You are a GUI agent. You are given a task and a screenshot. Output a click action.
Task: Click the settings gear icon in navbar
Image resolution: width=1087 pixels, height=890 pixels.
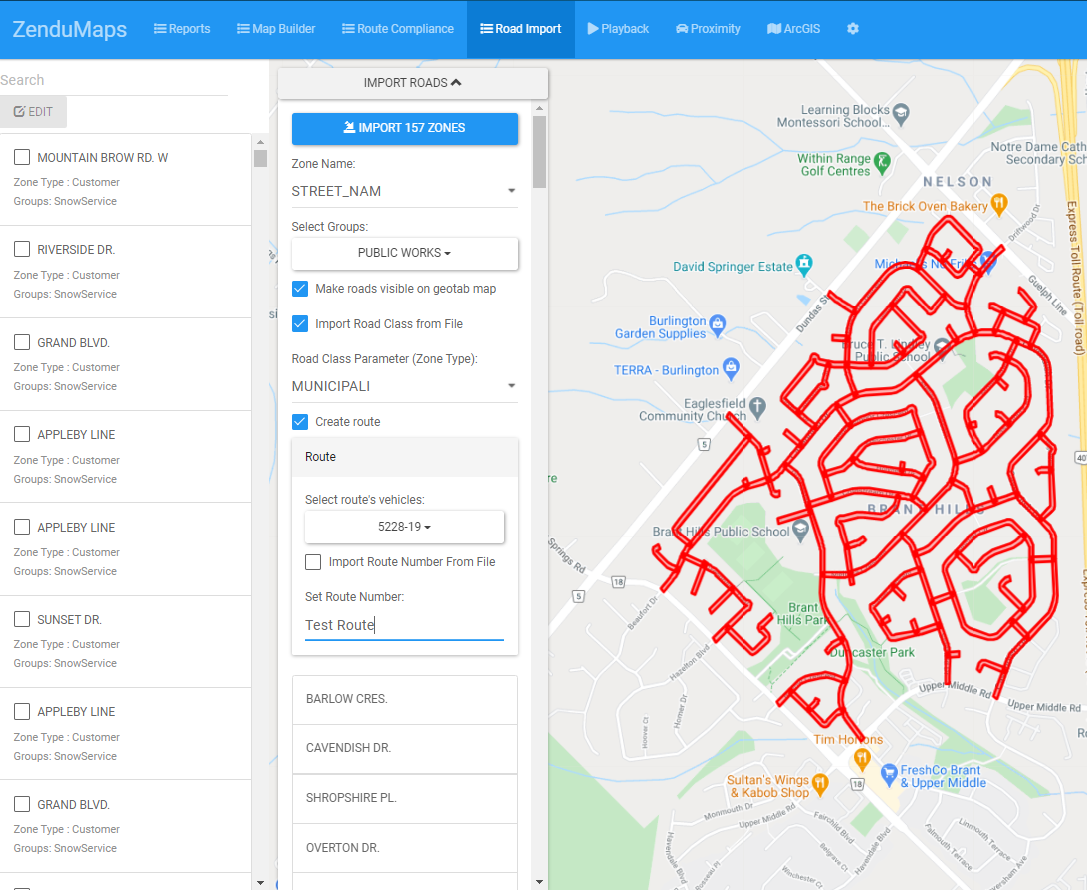click(853, 29)
